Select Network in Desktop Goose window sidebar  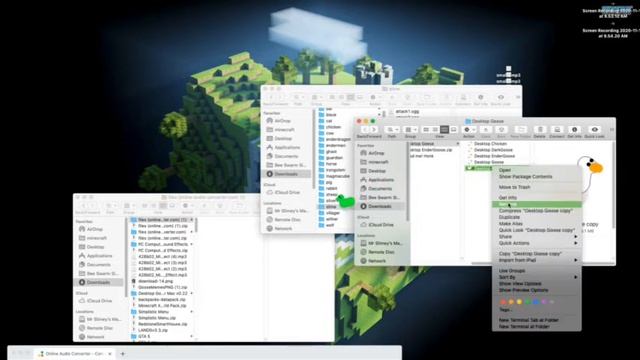[377, 261]
